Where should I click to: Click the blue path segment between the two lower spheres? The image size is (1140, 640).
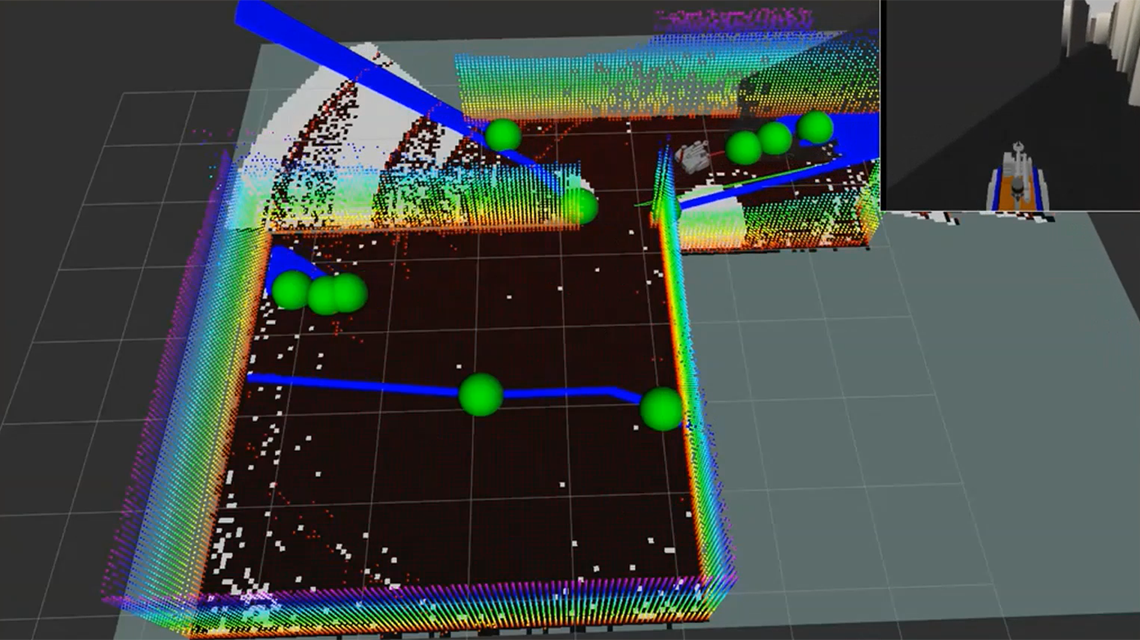pyautogui.click(x=570, y=392)
